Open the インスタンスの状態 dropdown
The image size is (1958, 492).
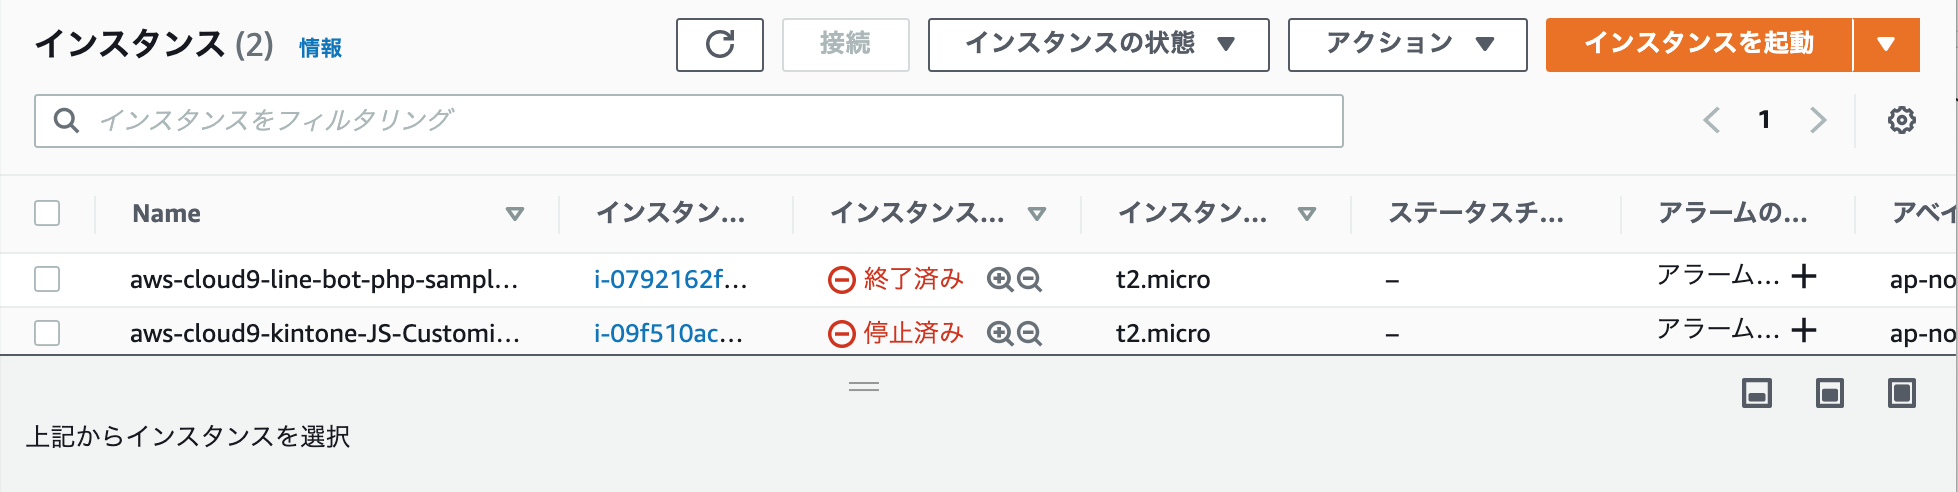(x=1099, y=45)
